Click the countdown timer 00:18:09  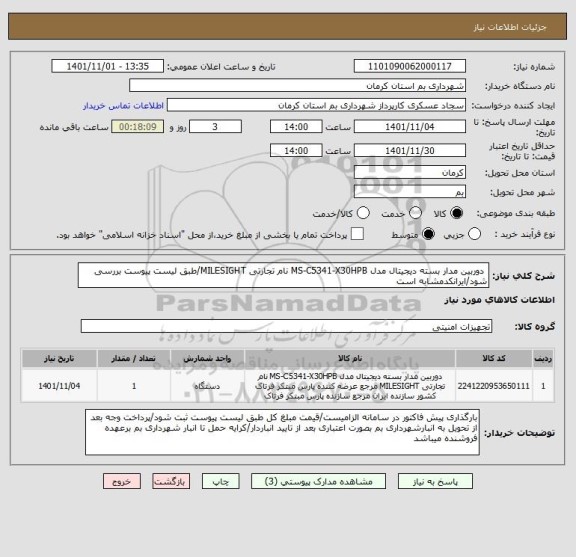[x=138, y=127]
